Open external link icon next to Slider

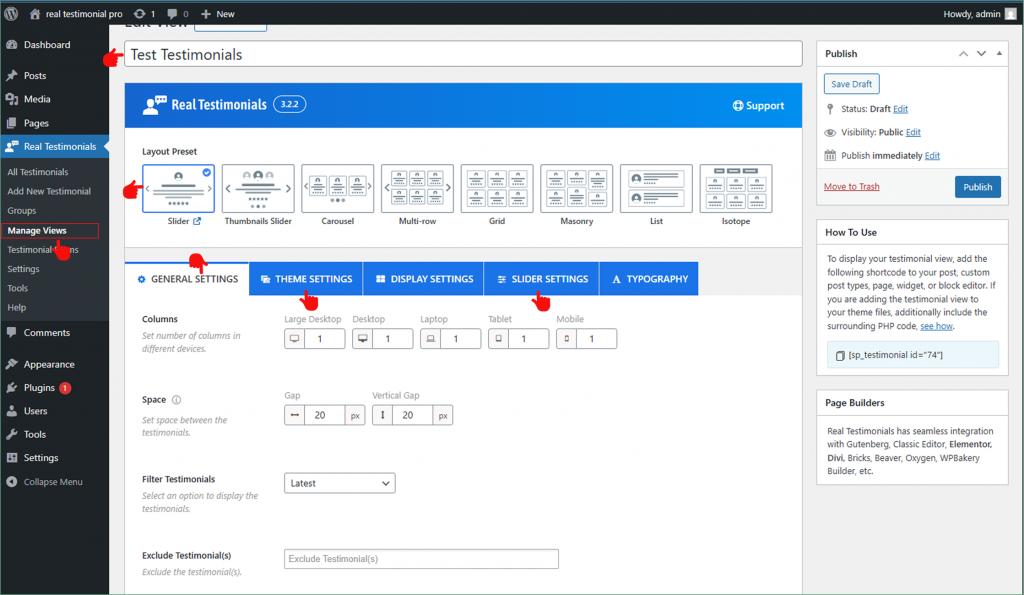(197, 221)
